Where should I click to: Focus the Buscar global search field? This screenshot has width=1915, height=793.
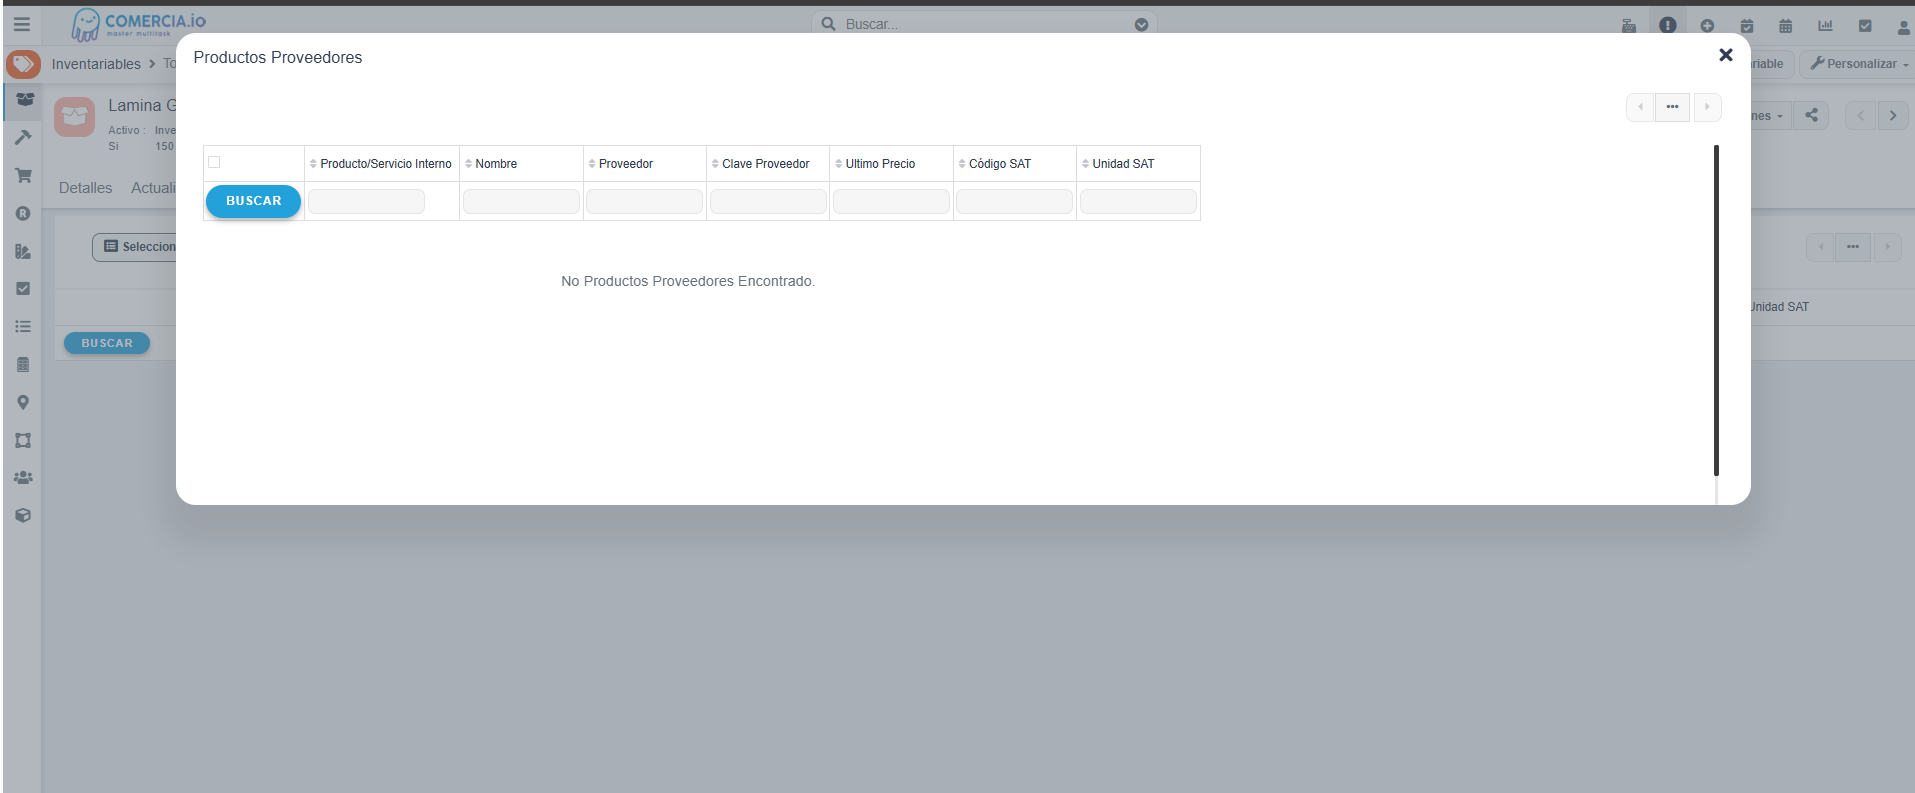[x=985, y=24]
